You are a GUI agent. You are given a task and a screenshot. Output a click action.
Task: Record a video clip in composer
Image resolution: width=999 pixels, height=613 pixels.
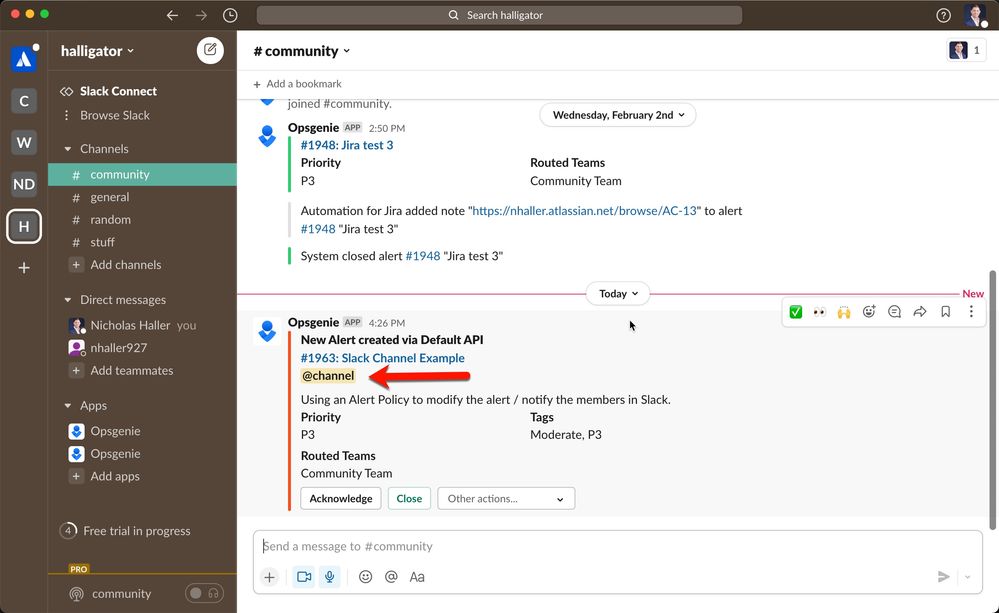pos(304,577)
